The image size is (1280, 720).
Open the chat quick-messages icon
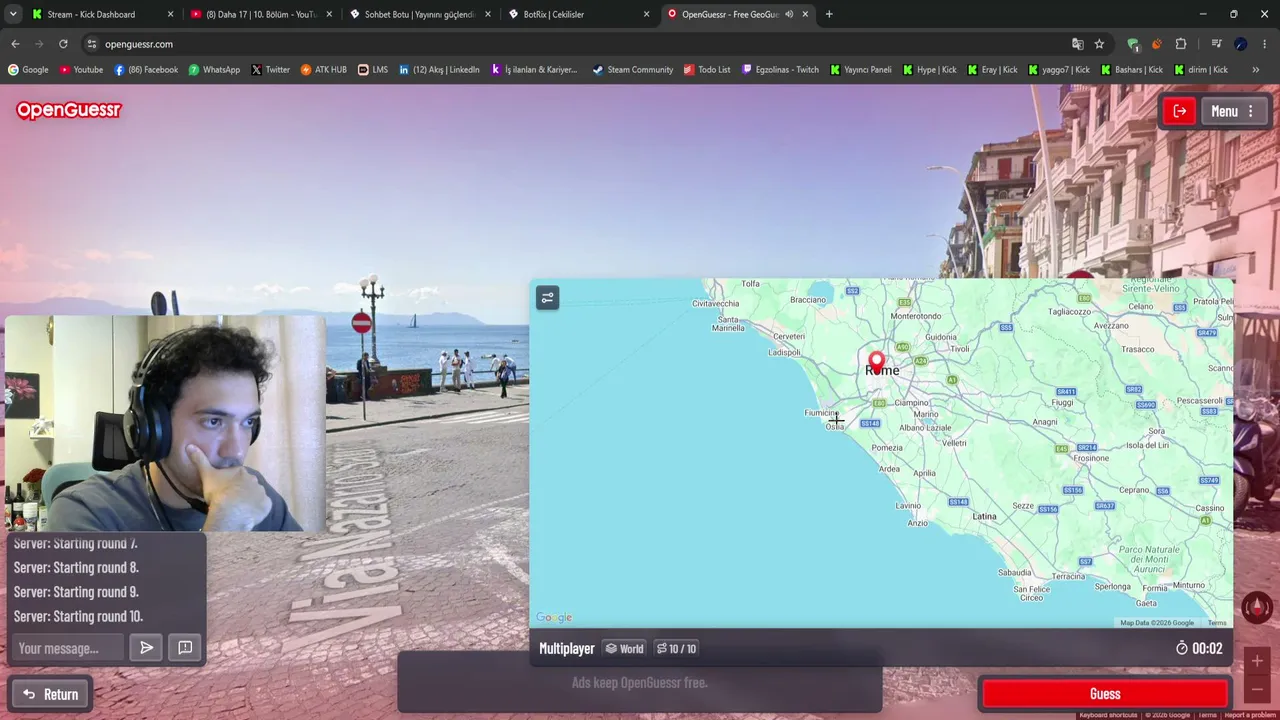pos(185,648)
